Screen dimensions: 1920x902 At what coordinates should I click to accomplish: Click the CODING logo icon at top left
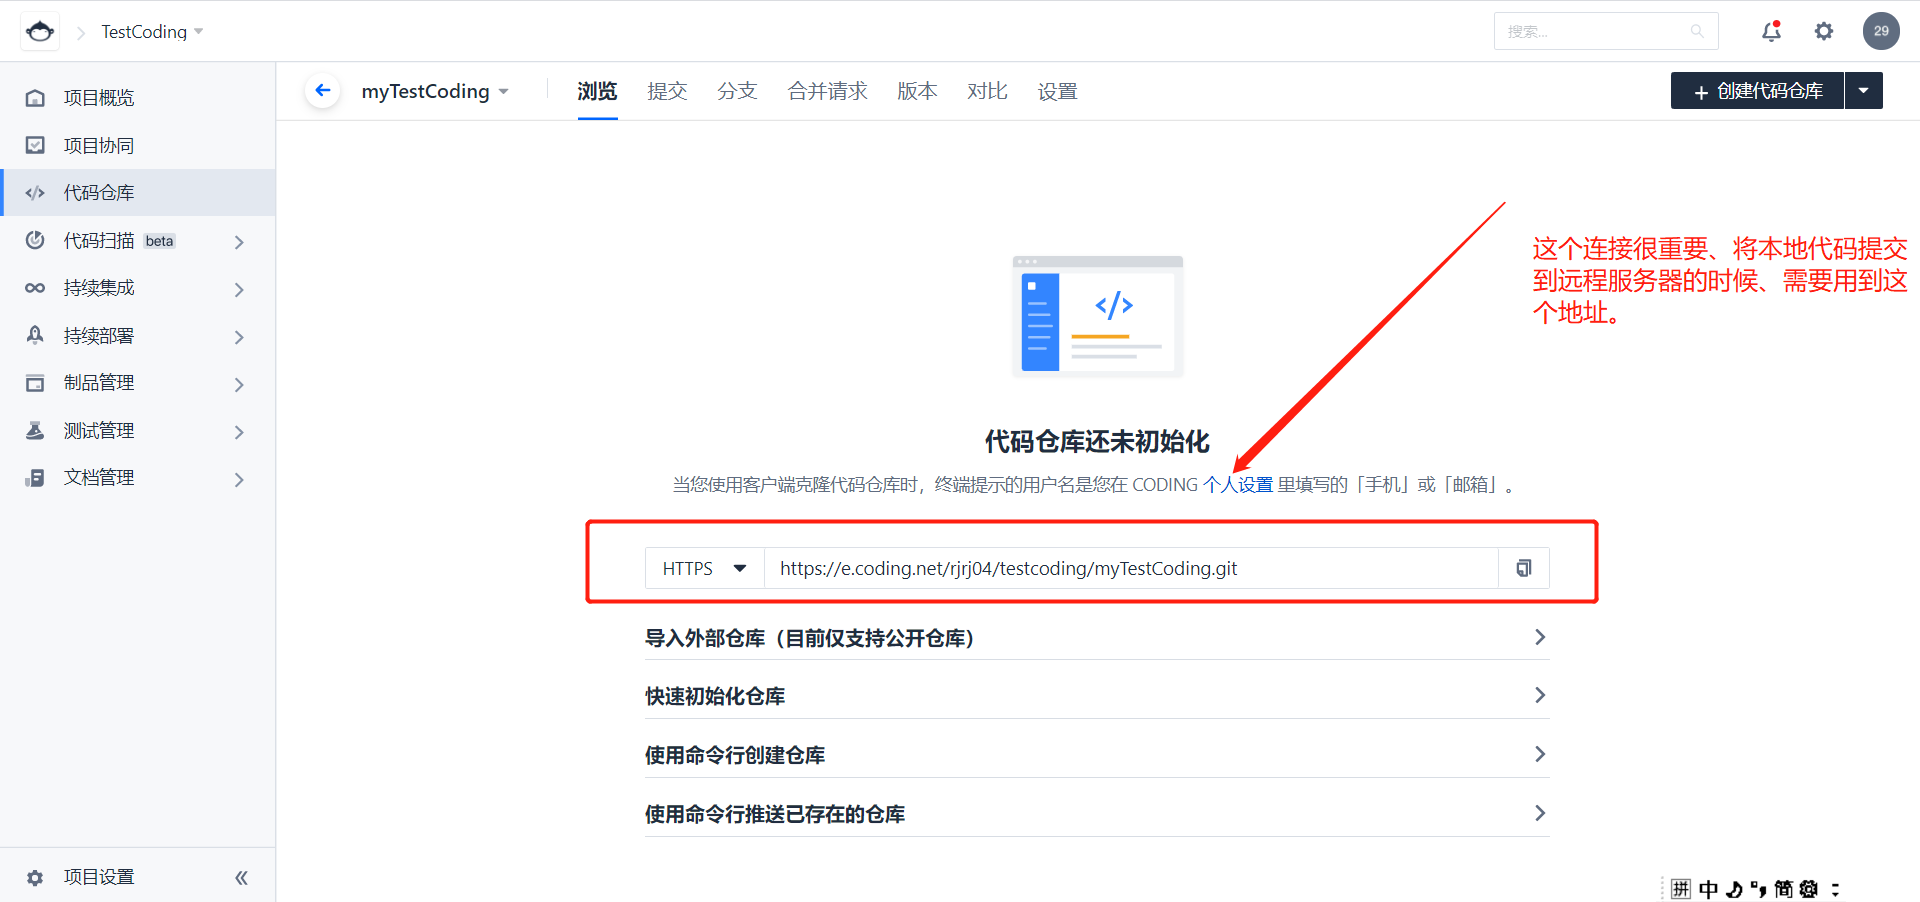click(40, 31)
